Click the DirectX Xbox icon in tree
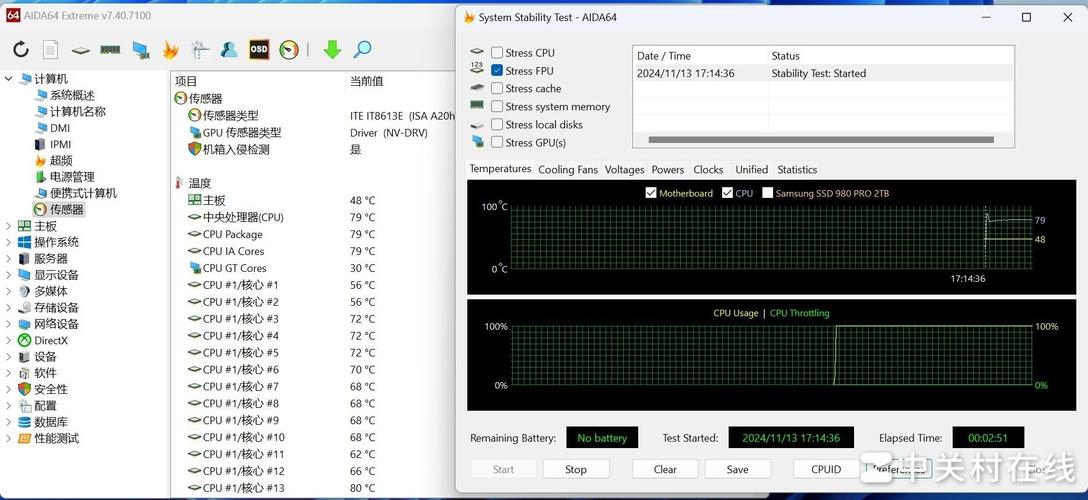This screenshot has width=1088, height=500. (x=24, y=340)
